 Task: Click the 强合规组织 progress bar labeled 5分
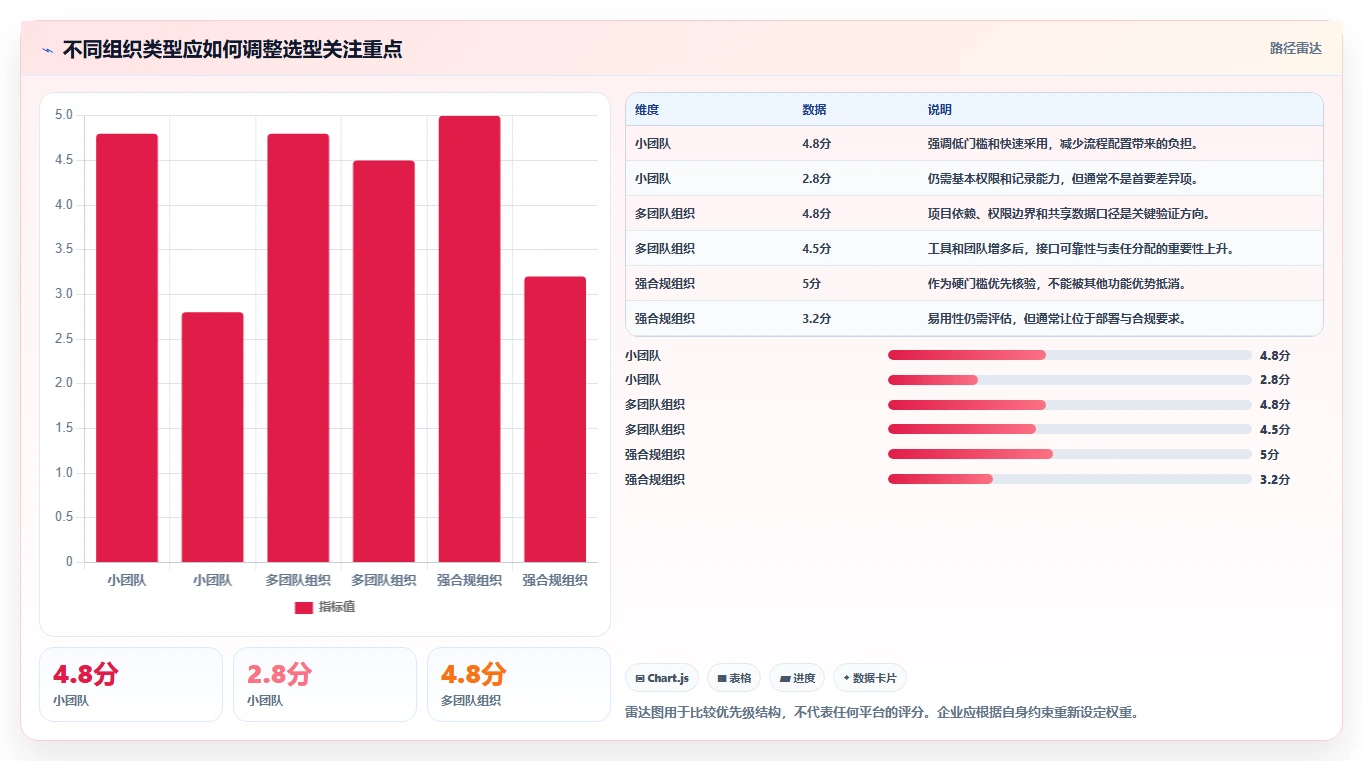coord(1070,455)
